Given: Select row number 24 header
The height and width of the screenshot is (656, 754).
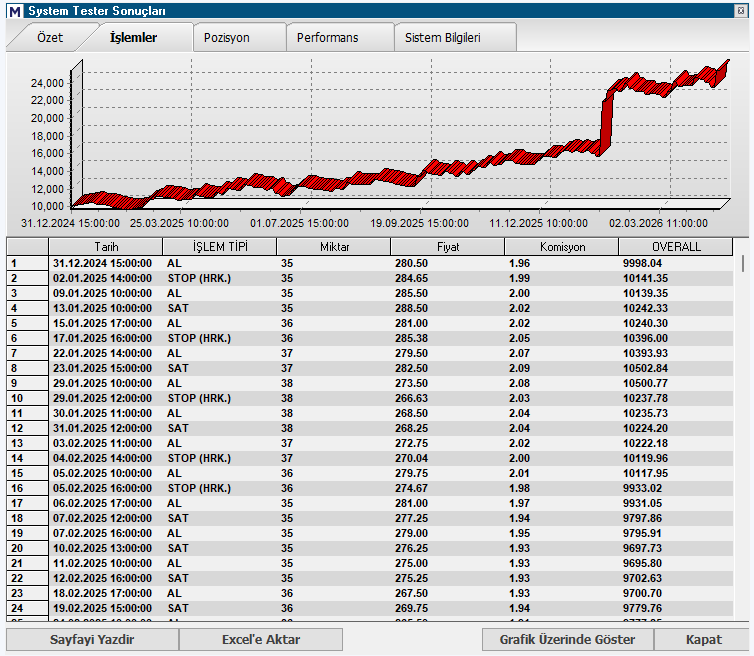Looking at the screenshot, I should (27, 608).
